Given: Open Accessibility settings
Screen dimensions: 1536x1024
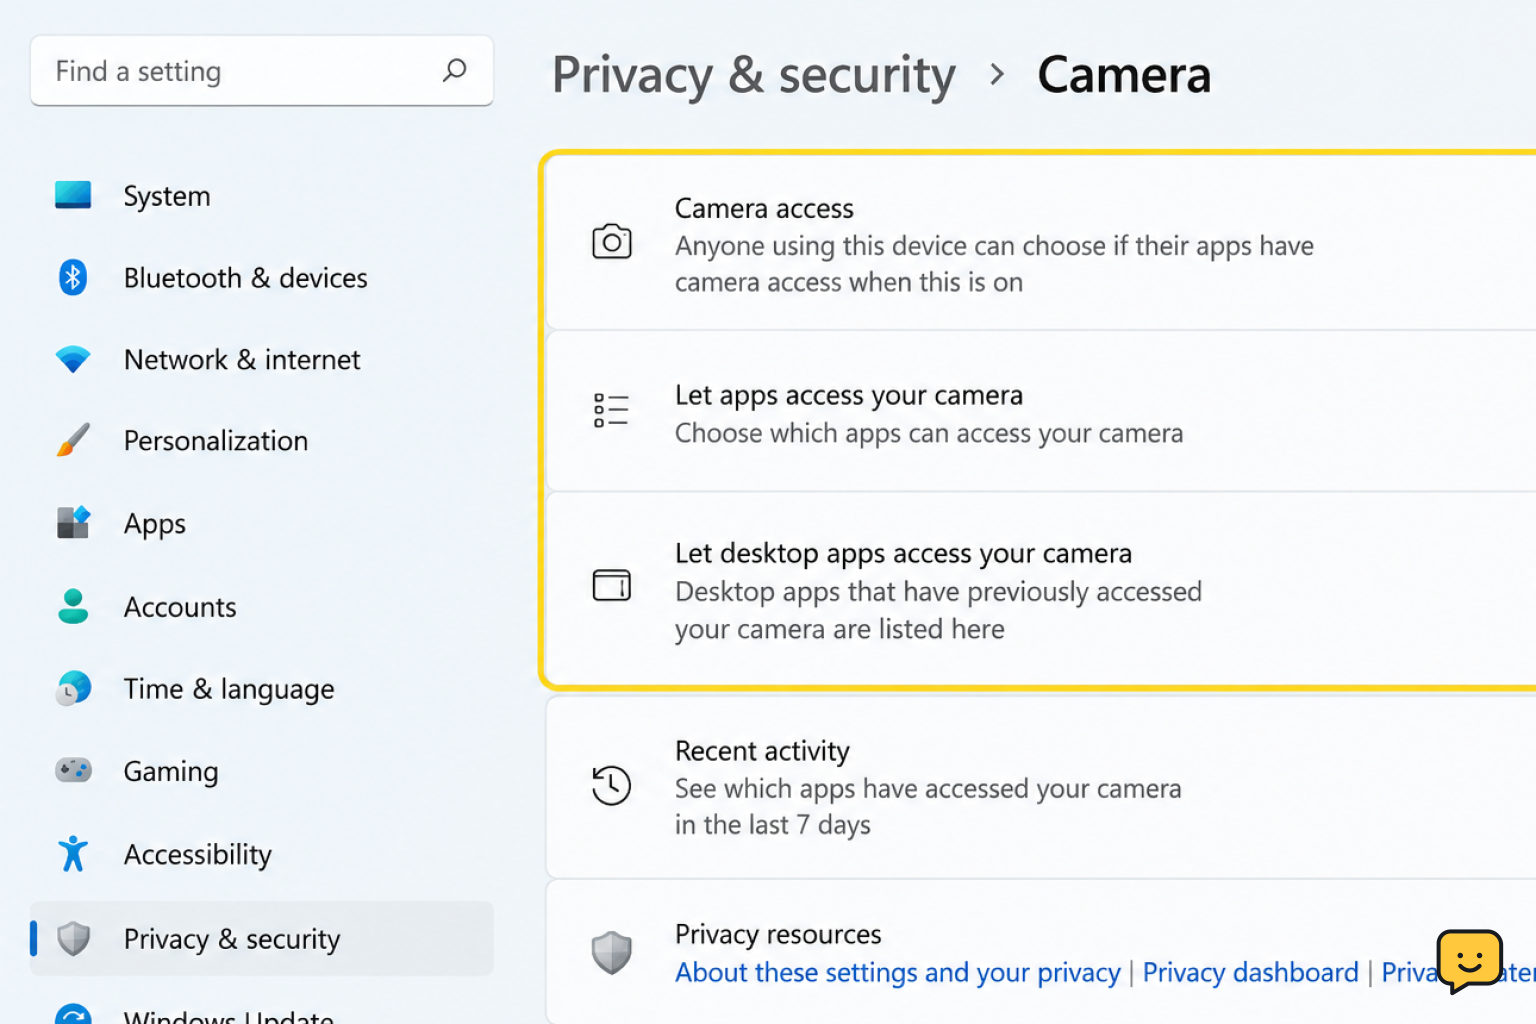Looking at the screenshot, I should tap(262, 854).
